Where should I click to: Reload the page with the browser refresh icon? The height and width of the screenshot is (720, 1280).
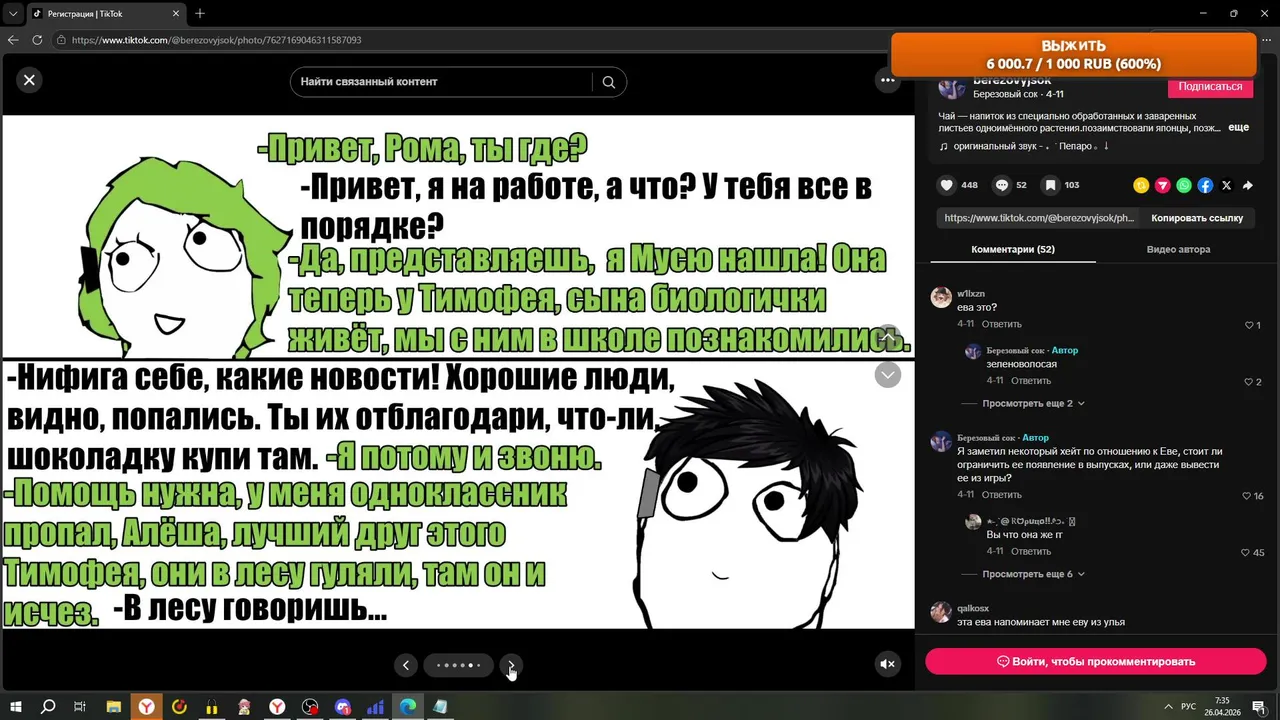(x=37, y=40)
